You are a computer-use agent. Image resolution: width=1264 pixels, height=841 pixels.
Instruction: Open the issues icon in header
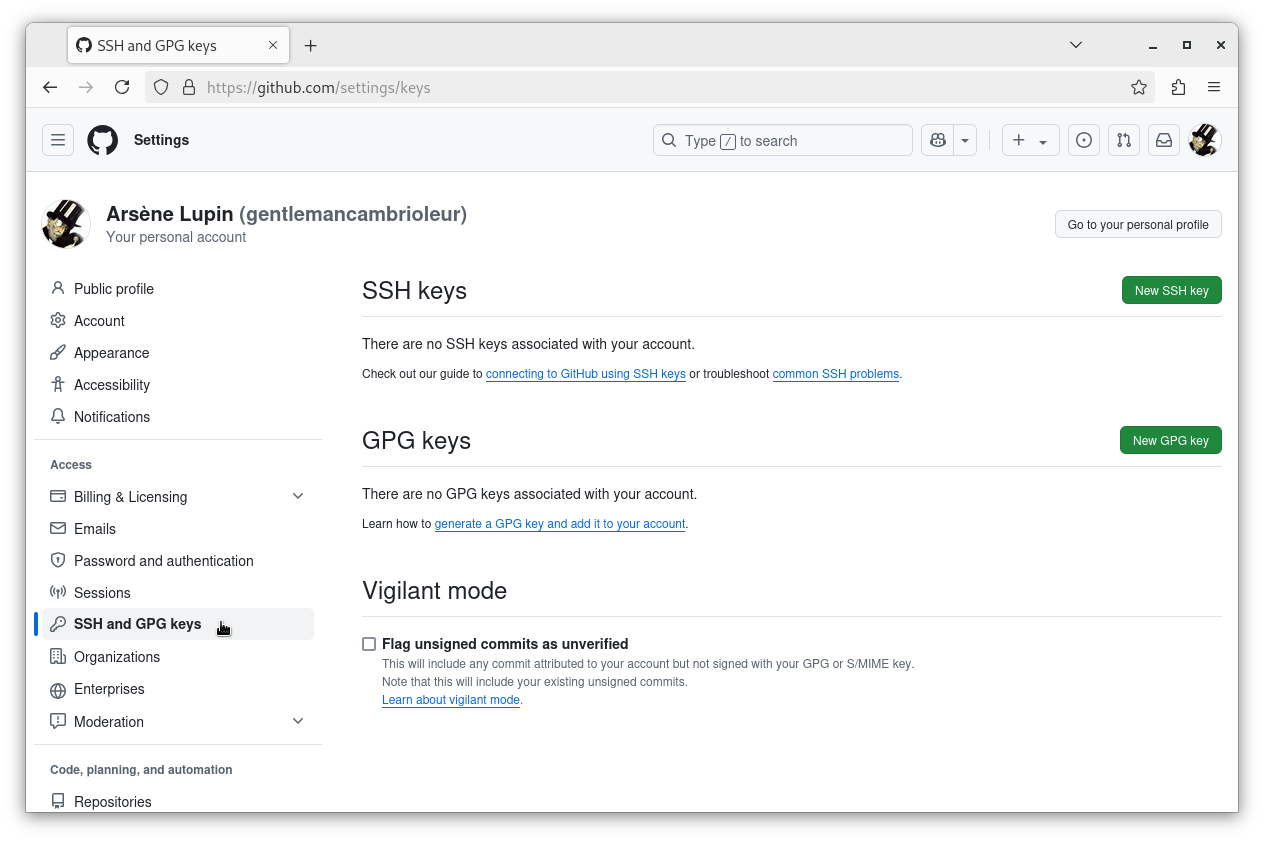coord(1083,141)
